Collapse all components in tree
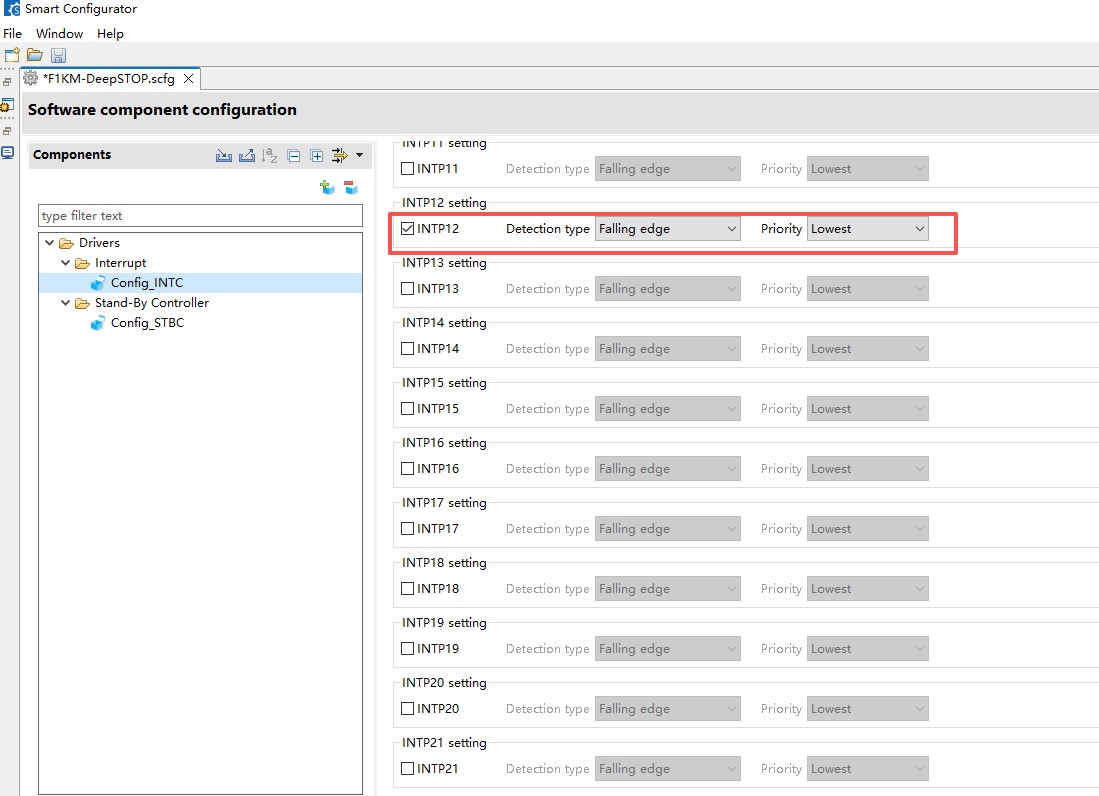1099x796 pixels. click(294, 155)
